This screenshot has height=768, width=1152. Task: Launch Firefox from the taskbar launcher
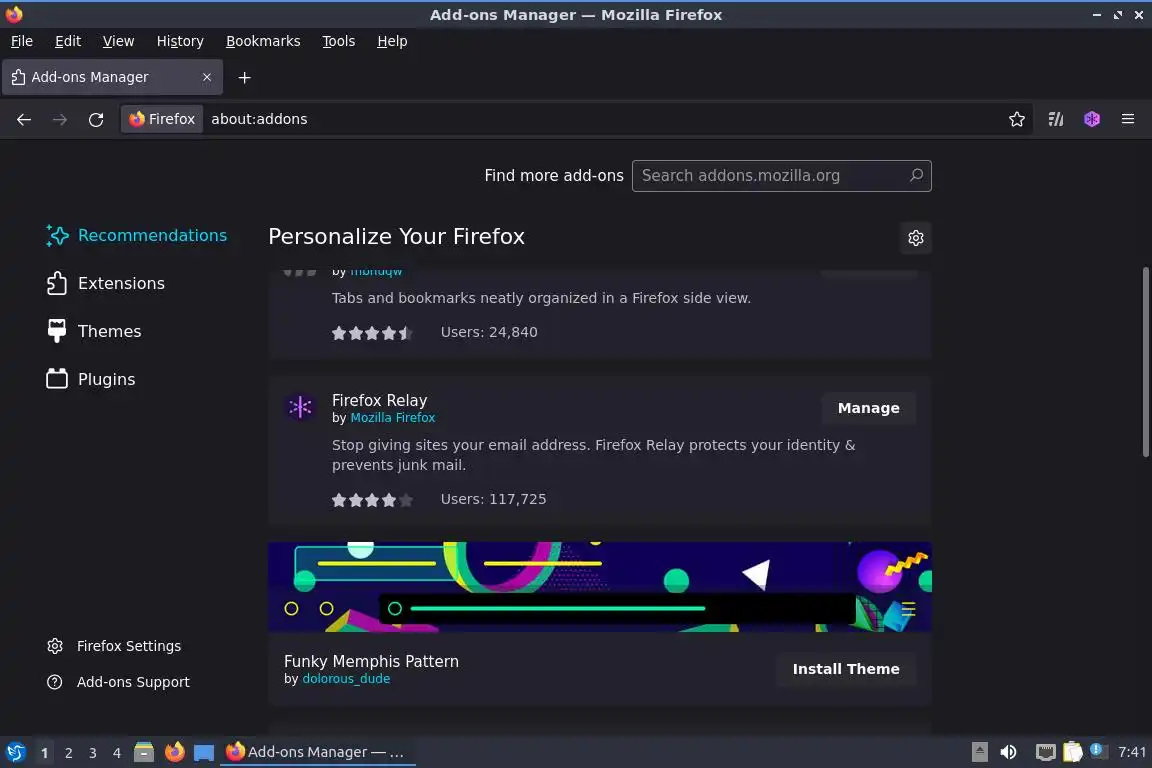174,752
